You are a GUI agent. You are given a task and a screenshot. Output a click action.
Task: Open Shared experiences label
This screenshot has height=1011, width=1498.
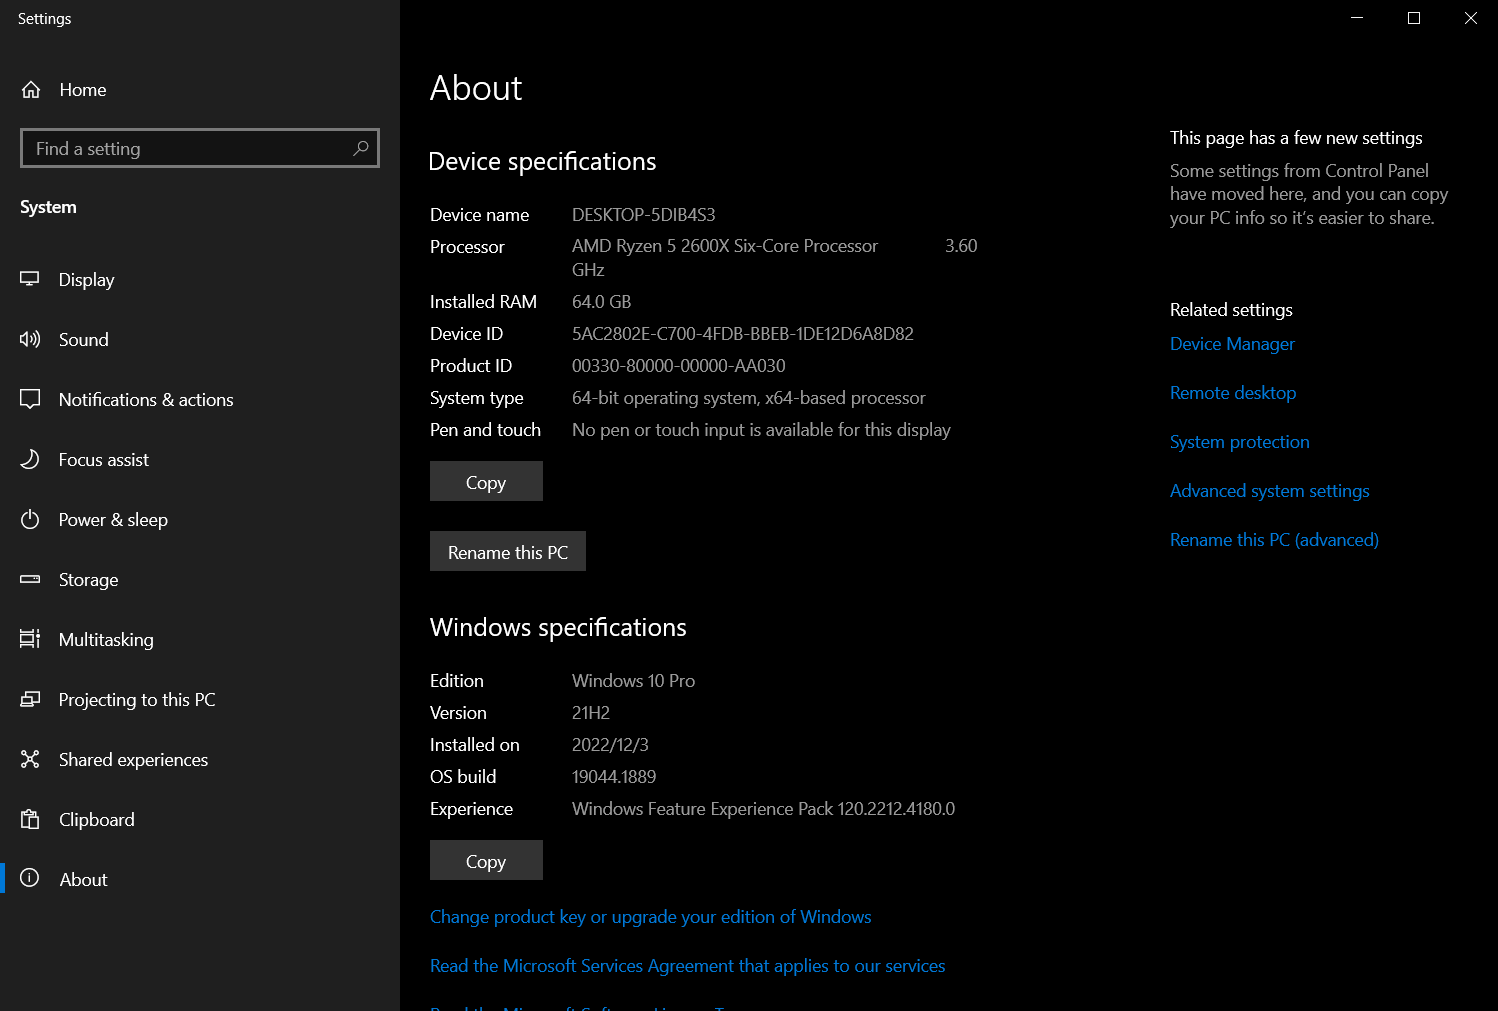point(133,760)
